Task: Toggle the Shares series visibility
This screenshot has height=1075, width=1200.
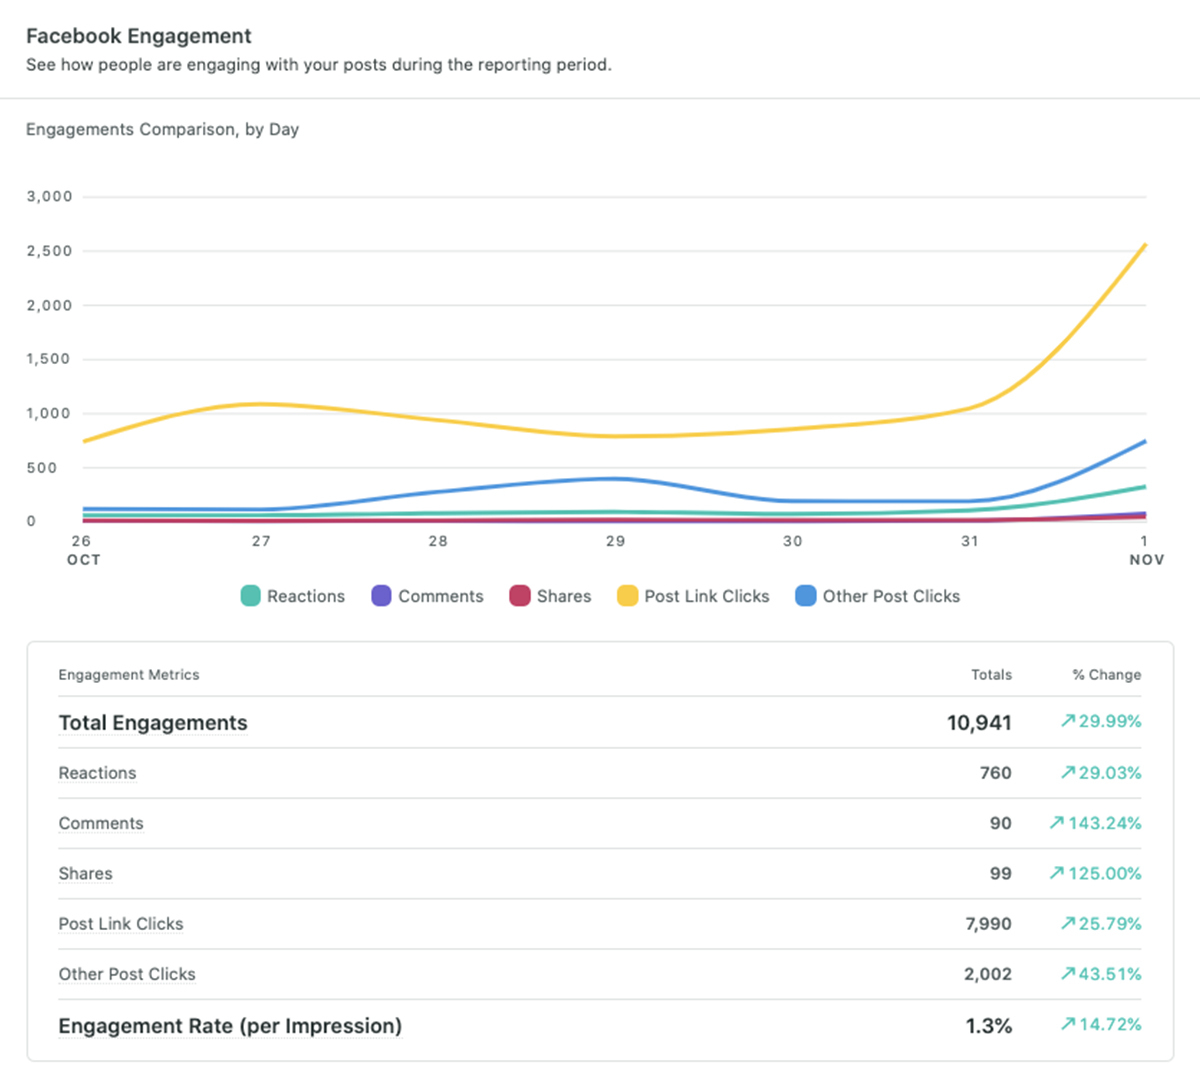Action: pos(562,596)
